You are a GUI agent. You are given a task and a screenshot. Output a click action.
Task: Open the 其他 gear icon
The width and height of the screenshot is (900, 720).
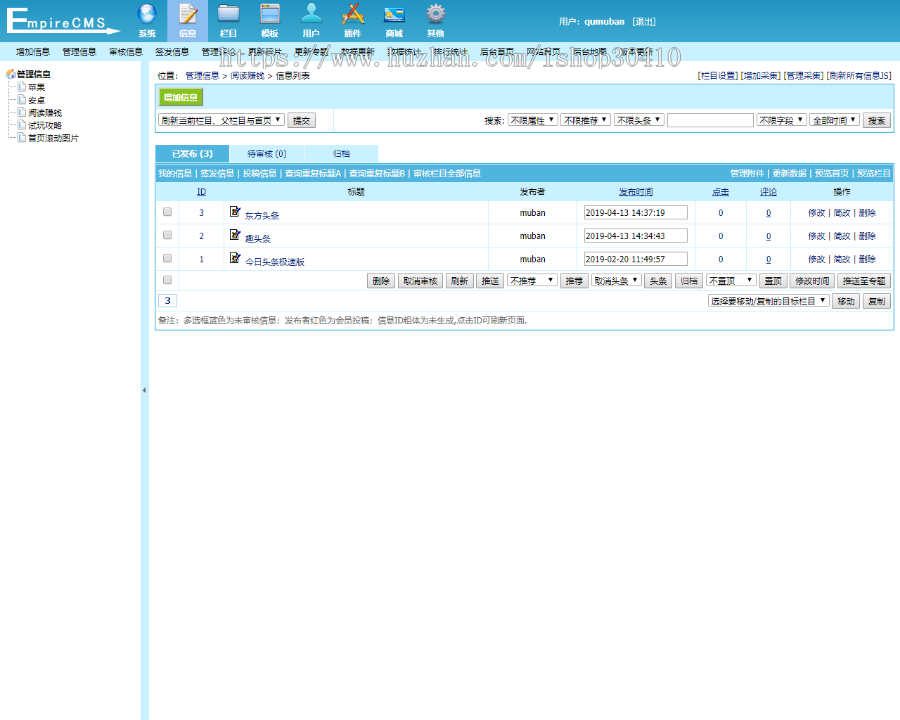coord(435,15)
